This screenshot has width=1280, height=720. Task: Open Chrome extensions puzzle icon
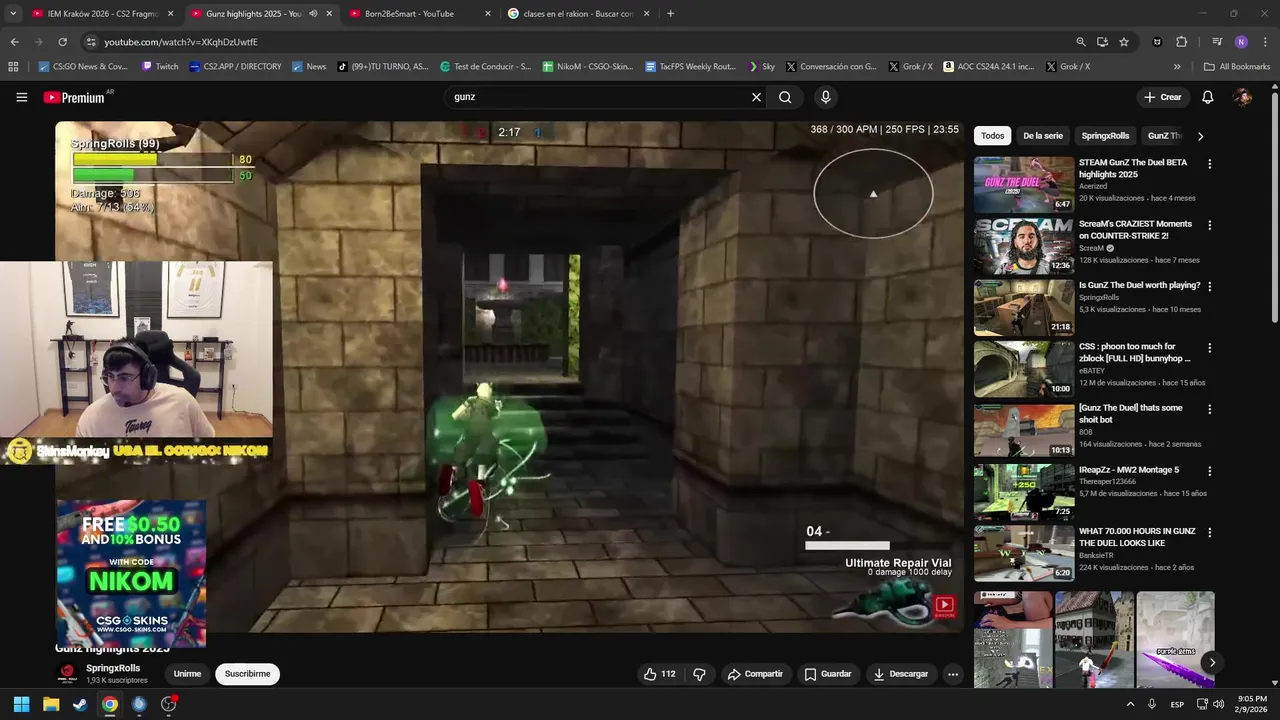point(1181,42)
